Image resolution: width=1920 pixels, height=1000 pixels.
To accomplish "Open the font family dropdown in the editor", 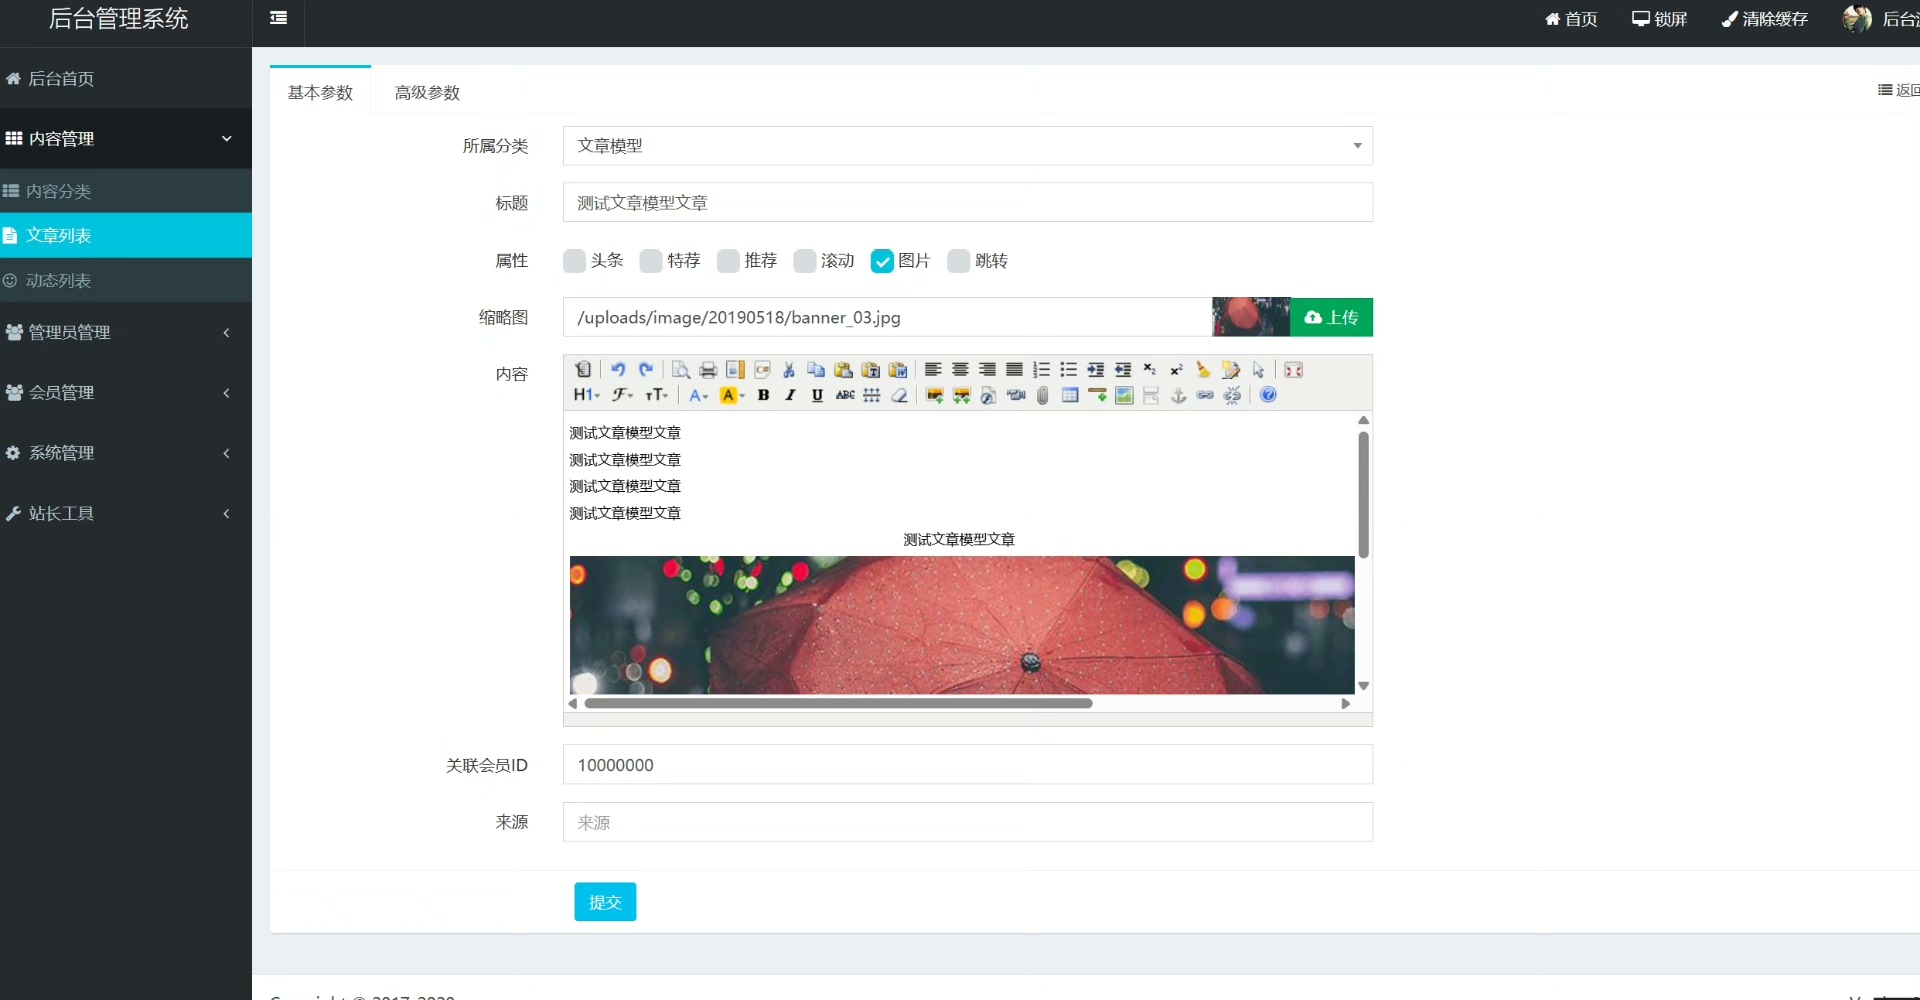I will tap(623, 395).
